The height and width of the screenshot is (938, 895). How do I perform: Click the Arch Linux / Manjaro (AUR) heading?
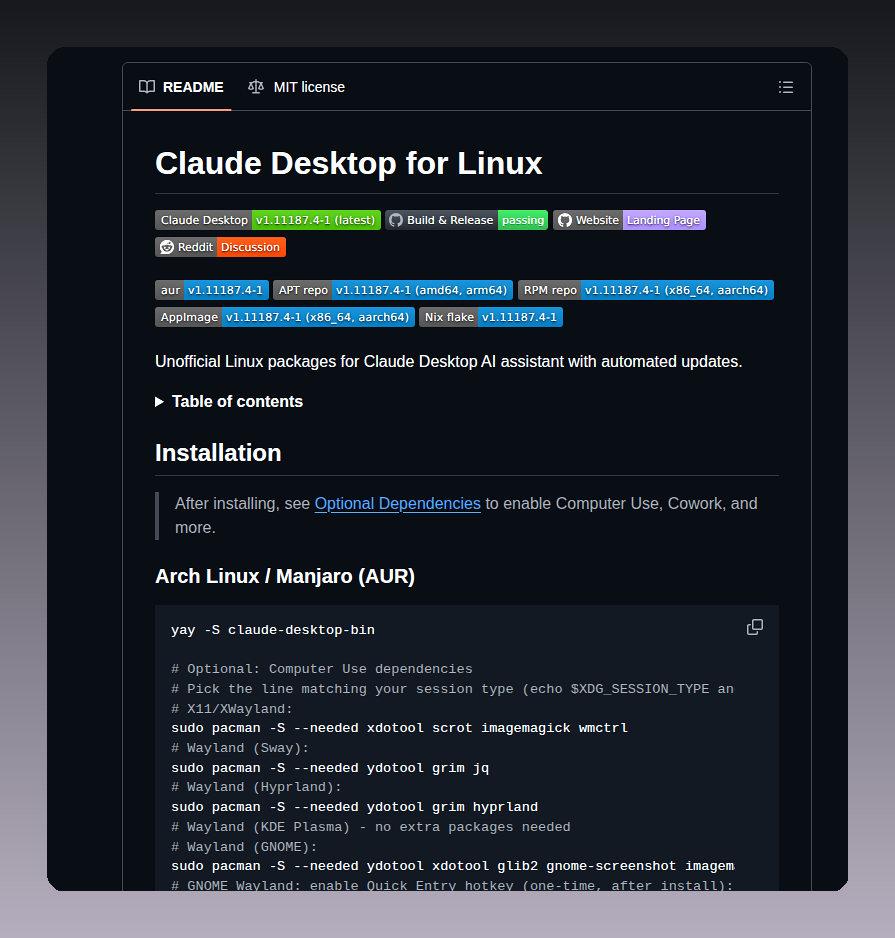(x=285, y=576)
